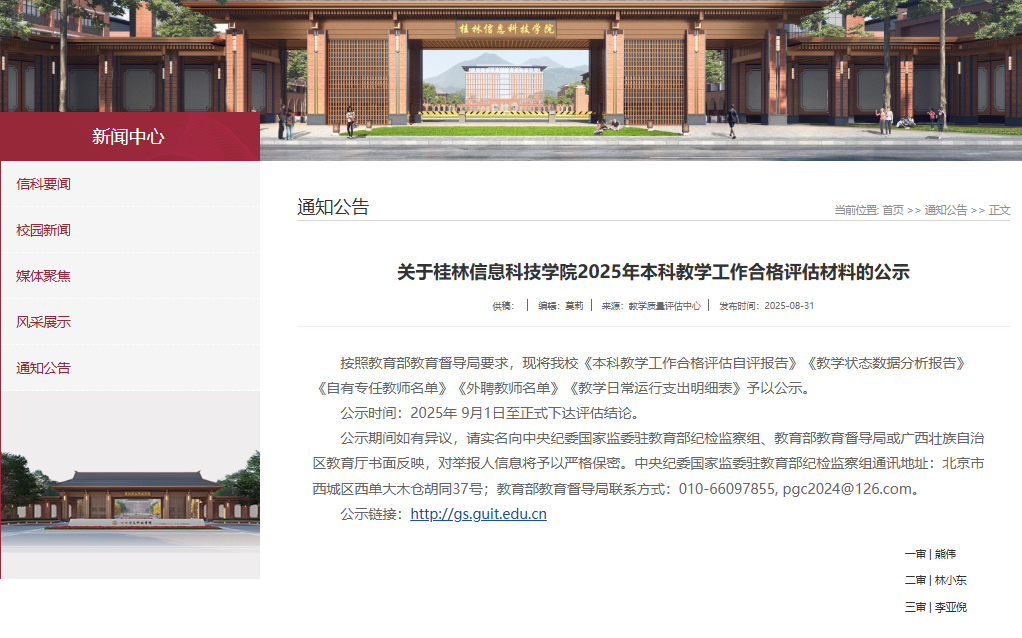Navigate to 首页 via breadcrumb
Image resolution: width=1022 pixels, height=638 pixels.
[x=892, y=210]
